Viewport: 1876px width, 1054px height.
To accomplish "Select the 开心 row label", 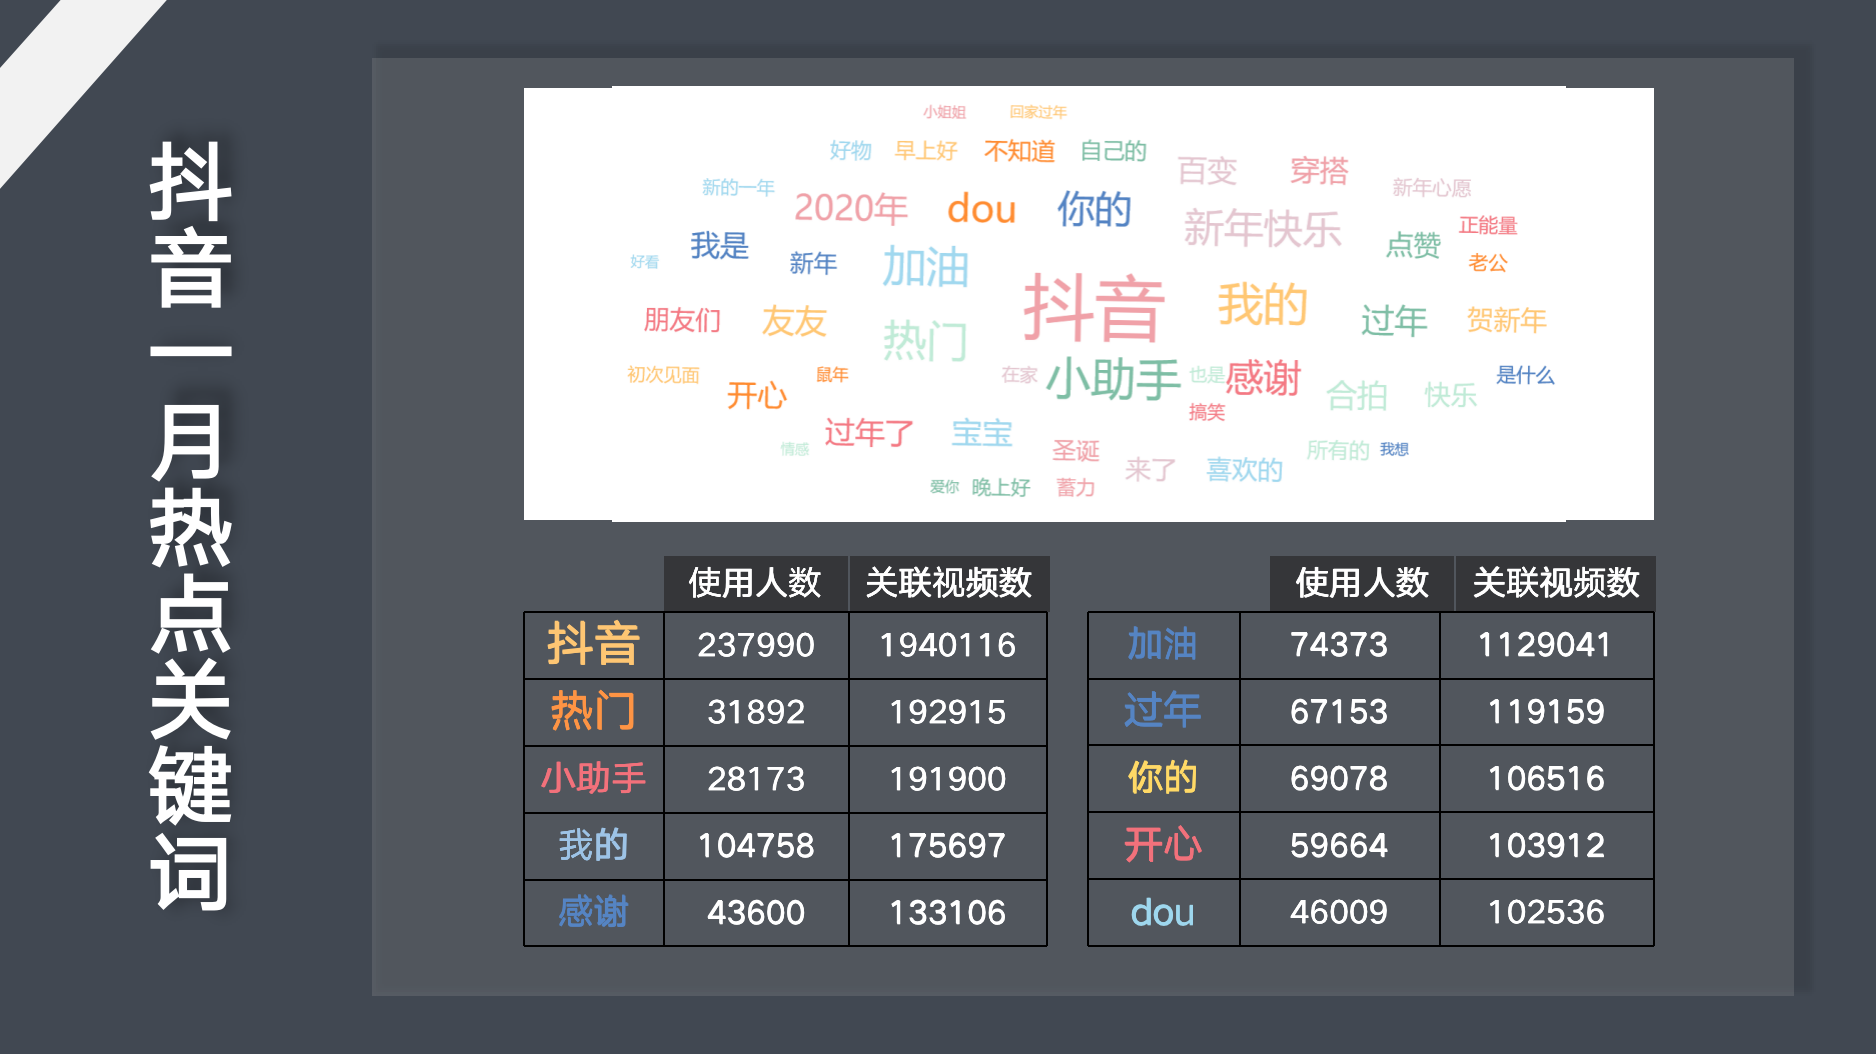I will tap(1163, 845).
